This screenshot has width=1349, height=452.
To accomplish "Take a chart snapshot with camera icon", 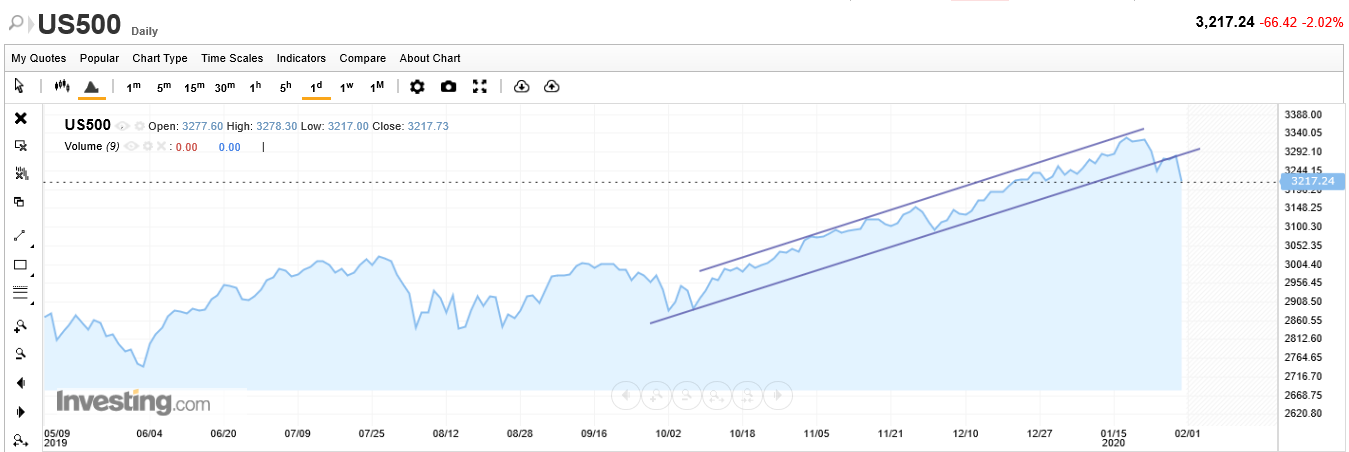I will pos(448,87).
